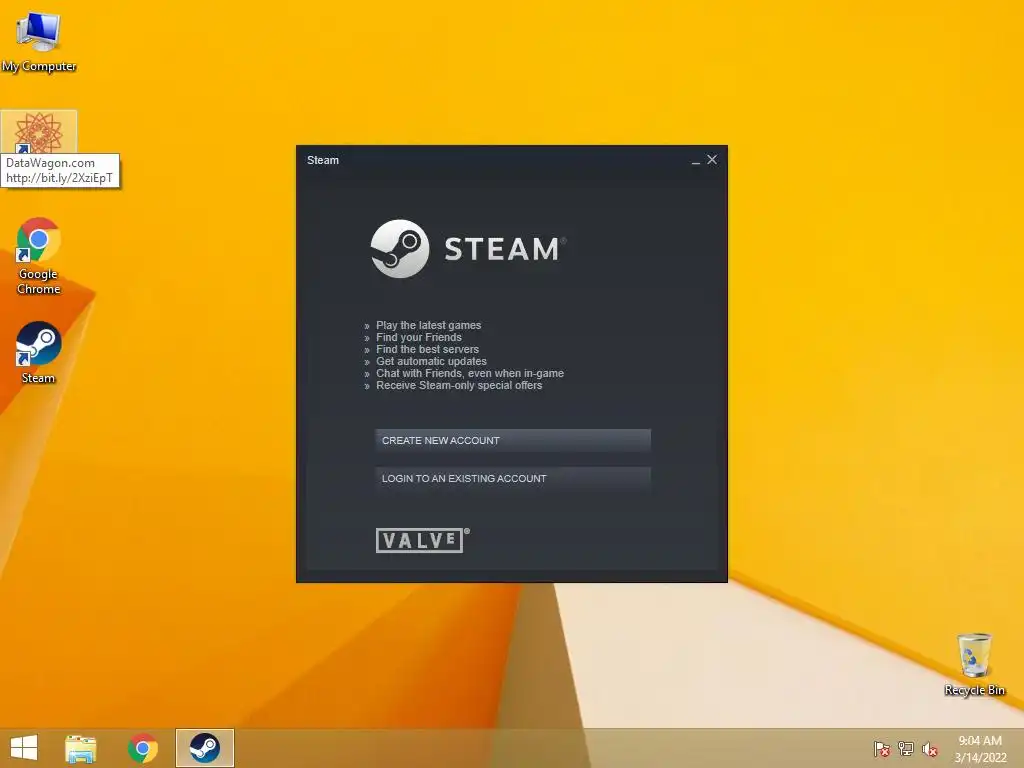1024x768 pixels.
Task: Select Steam desktop shortcut
Action: (x=39, y=353)
